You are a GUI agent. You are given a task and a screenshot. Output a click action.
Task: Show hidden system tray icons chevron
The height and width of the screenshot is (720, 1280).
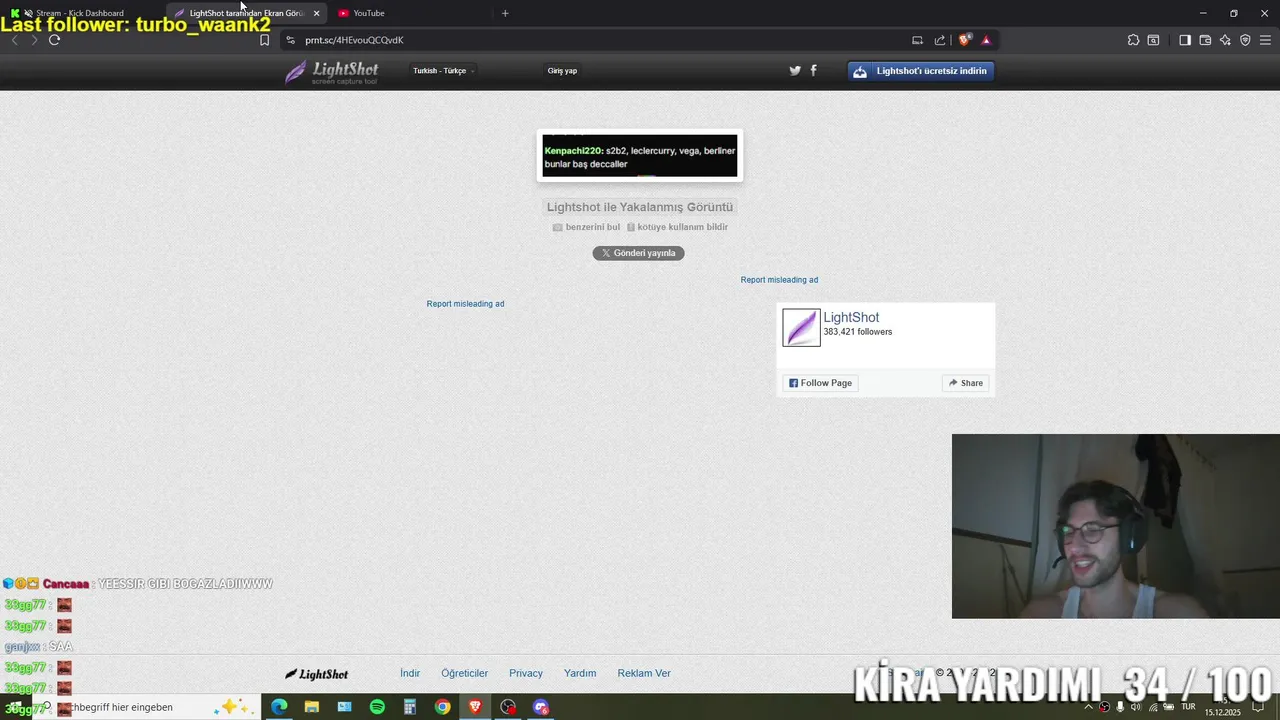[x=1089, y=707]
